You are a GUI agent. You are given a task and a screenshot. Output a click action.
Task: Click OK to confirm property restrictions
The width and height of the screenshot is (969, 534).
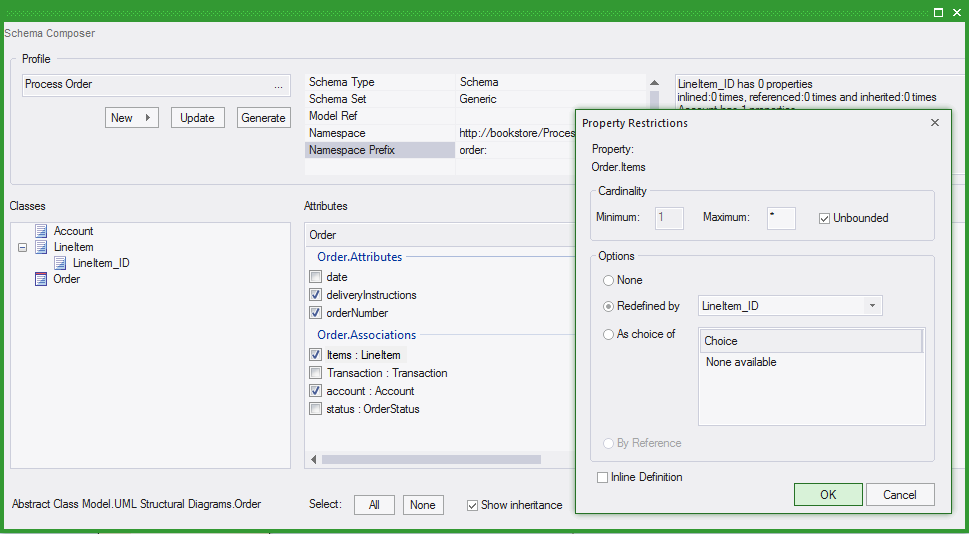tap(828, 494)
